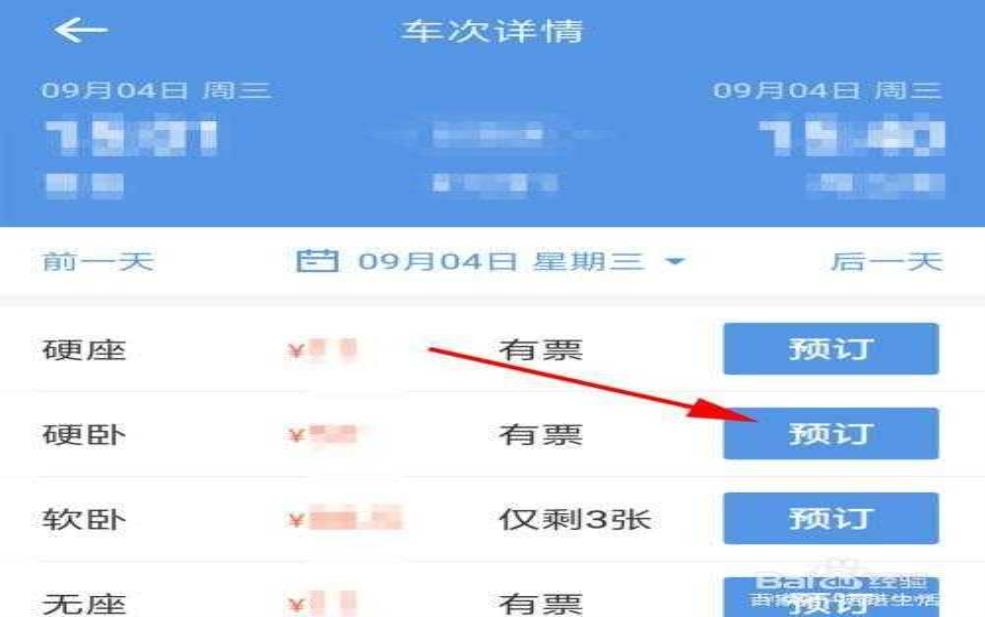Select the 硬卧 seat type label
This screenshot has height=617, width=985.
84,435
